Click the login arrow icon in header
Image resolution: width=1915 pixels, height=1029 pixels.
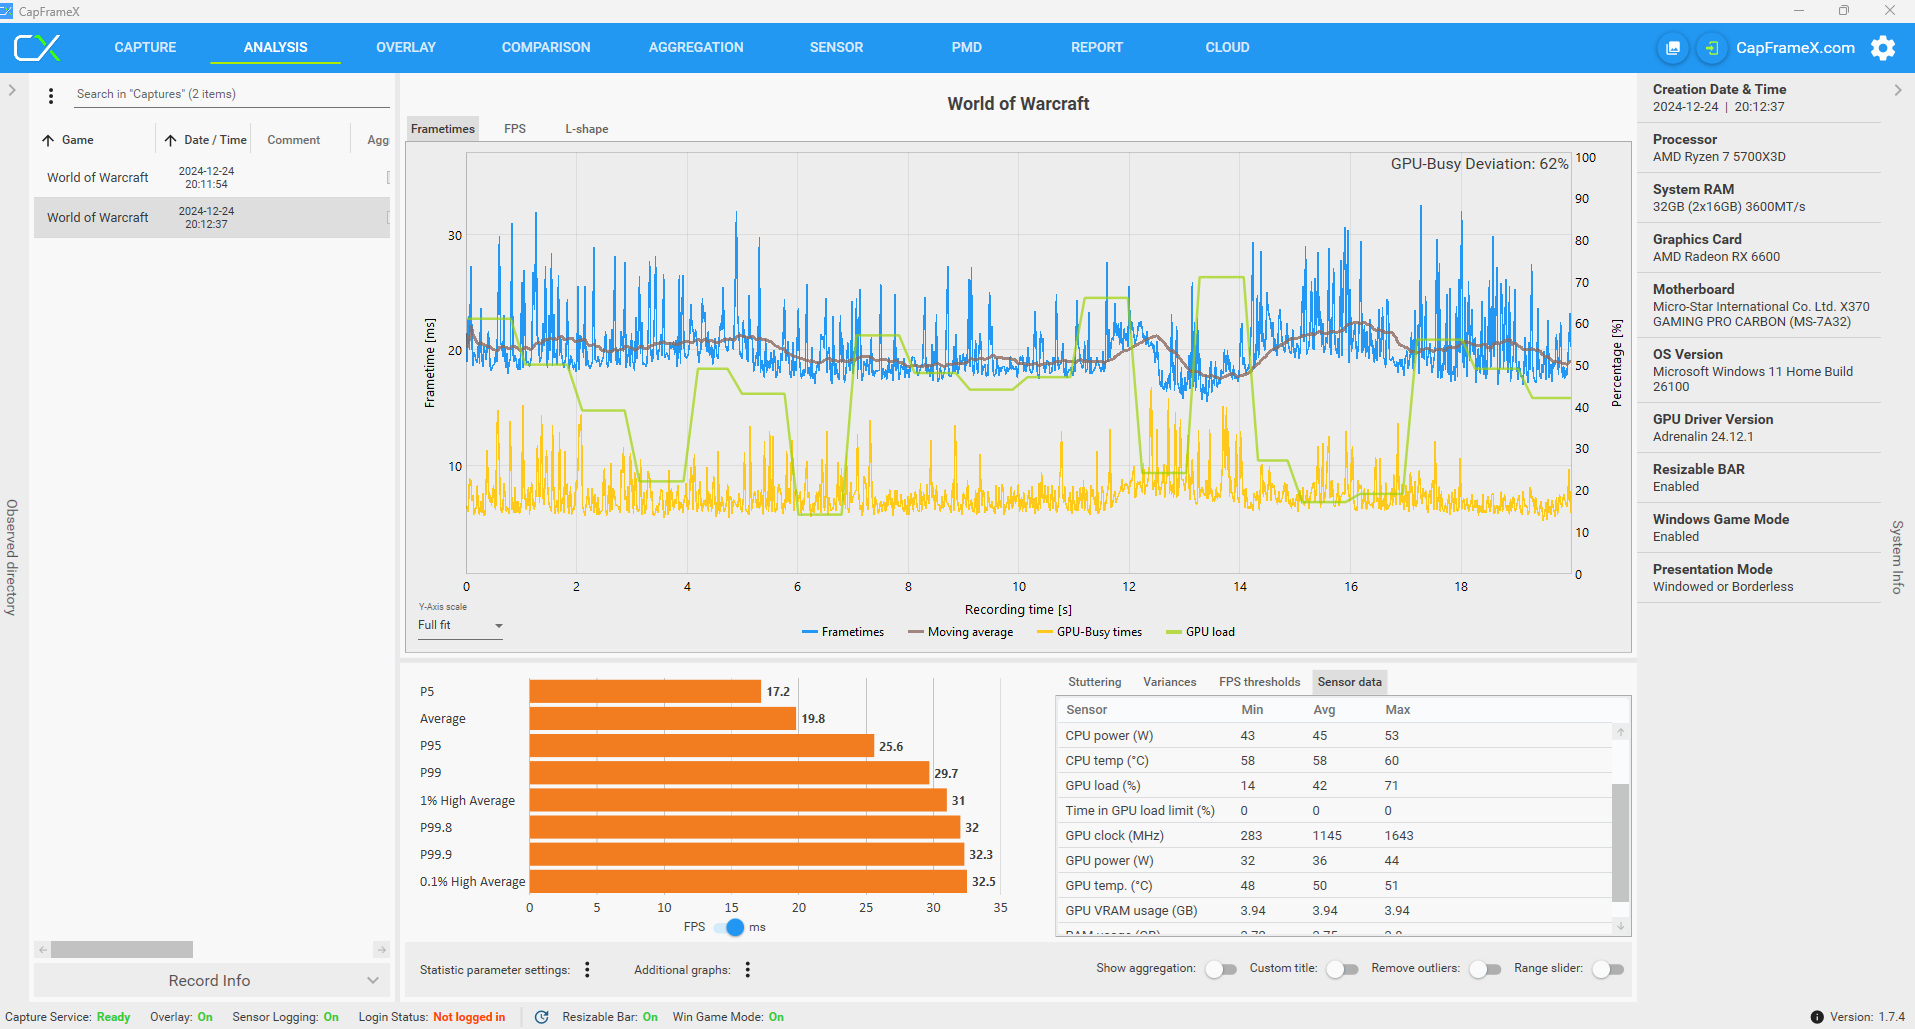(1712, 48)
